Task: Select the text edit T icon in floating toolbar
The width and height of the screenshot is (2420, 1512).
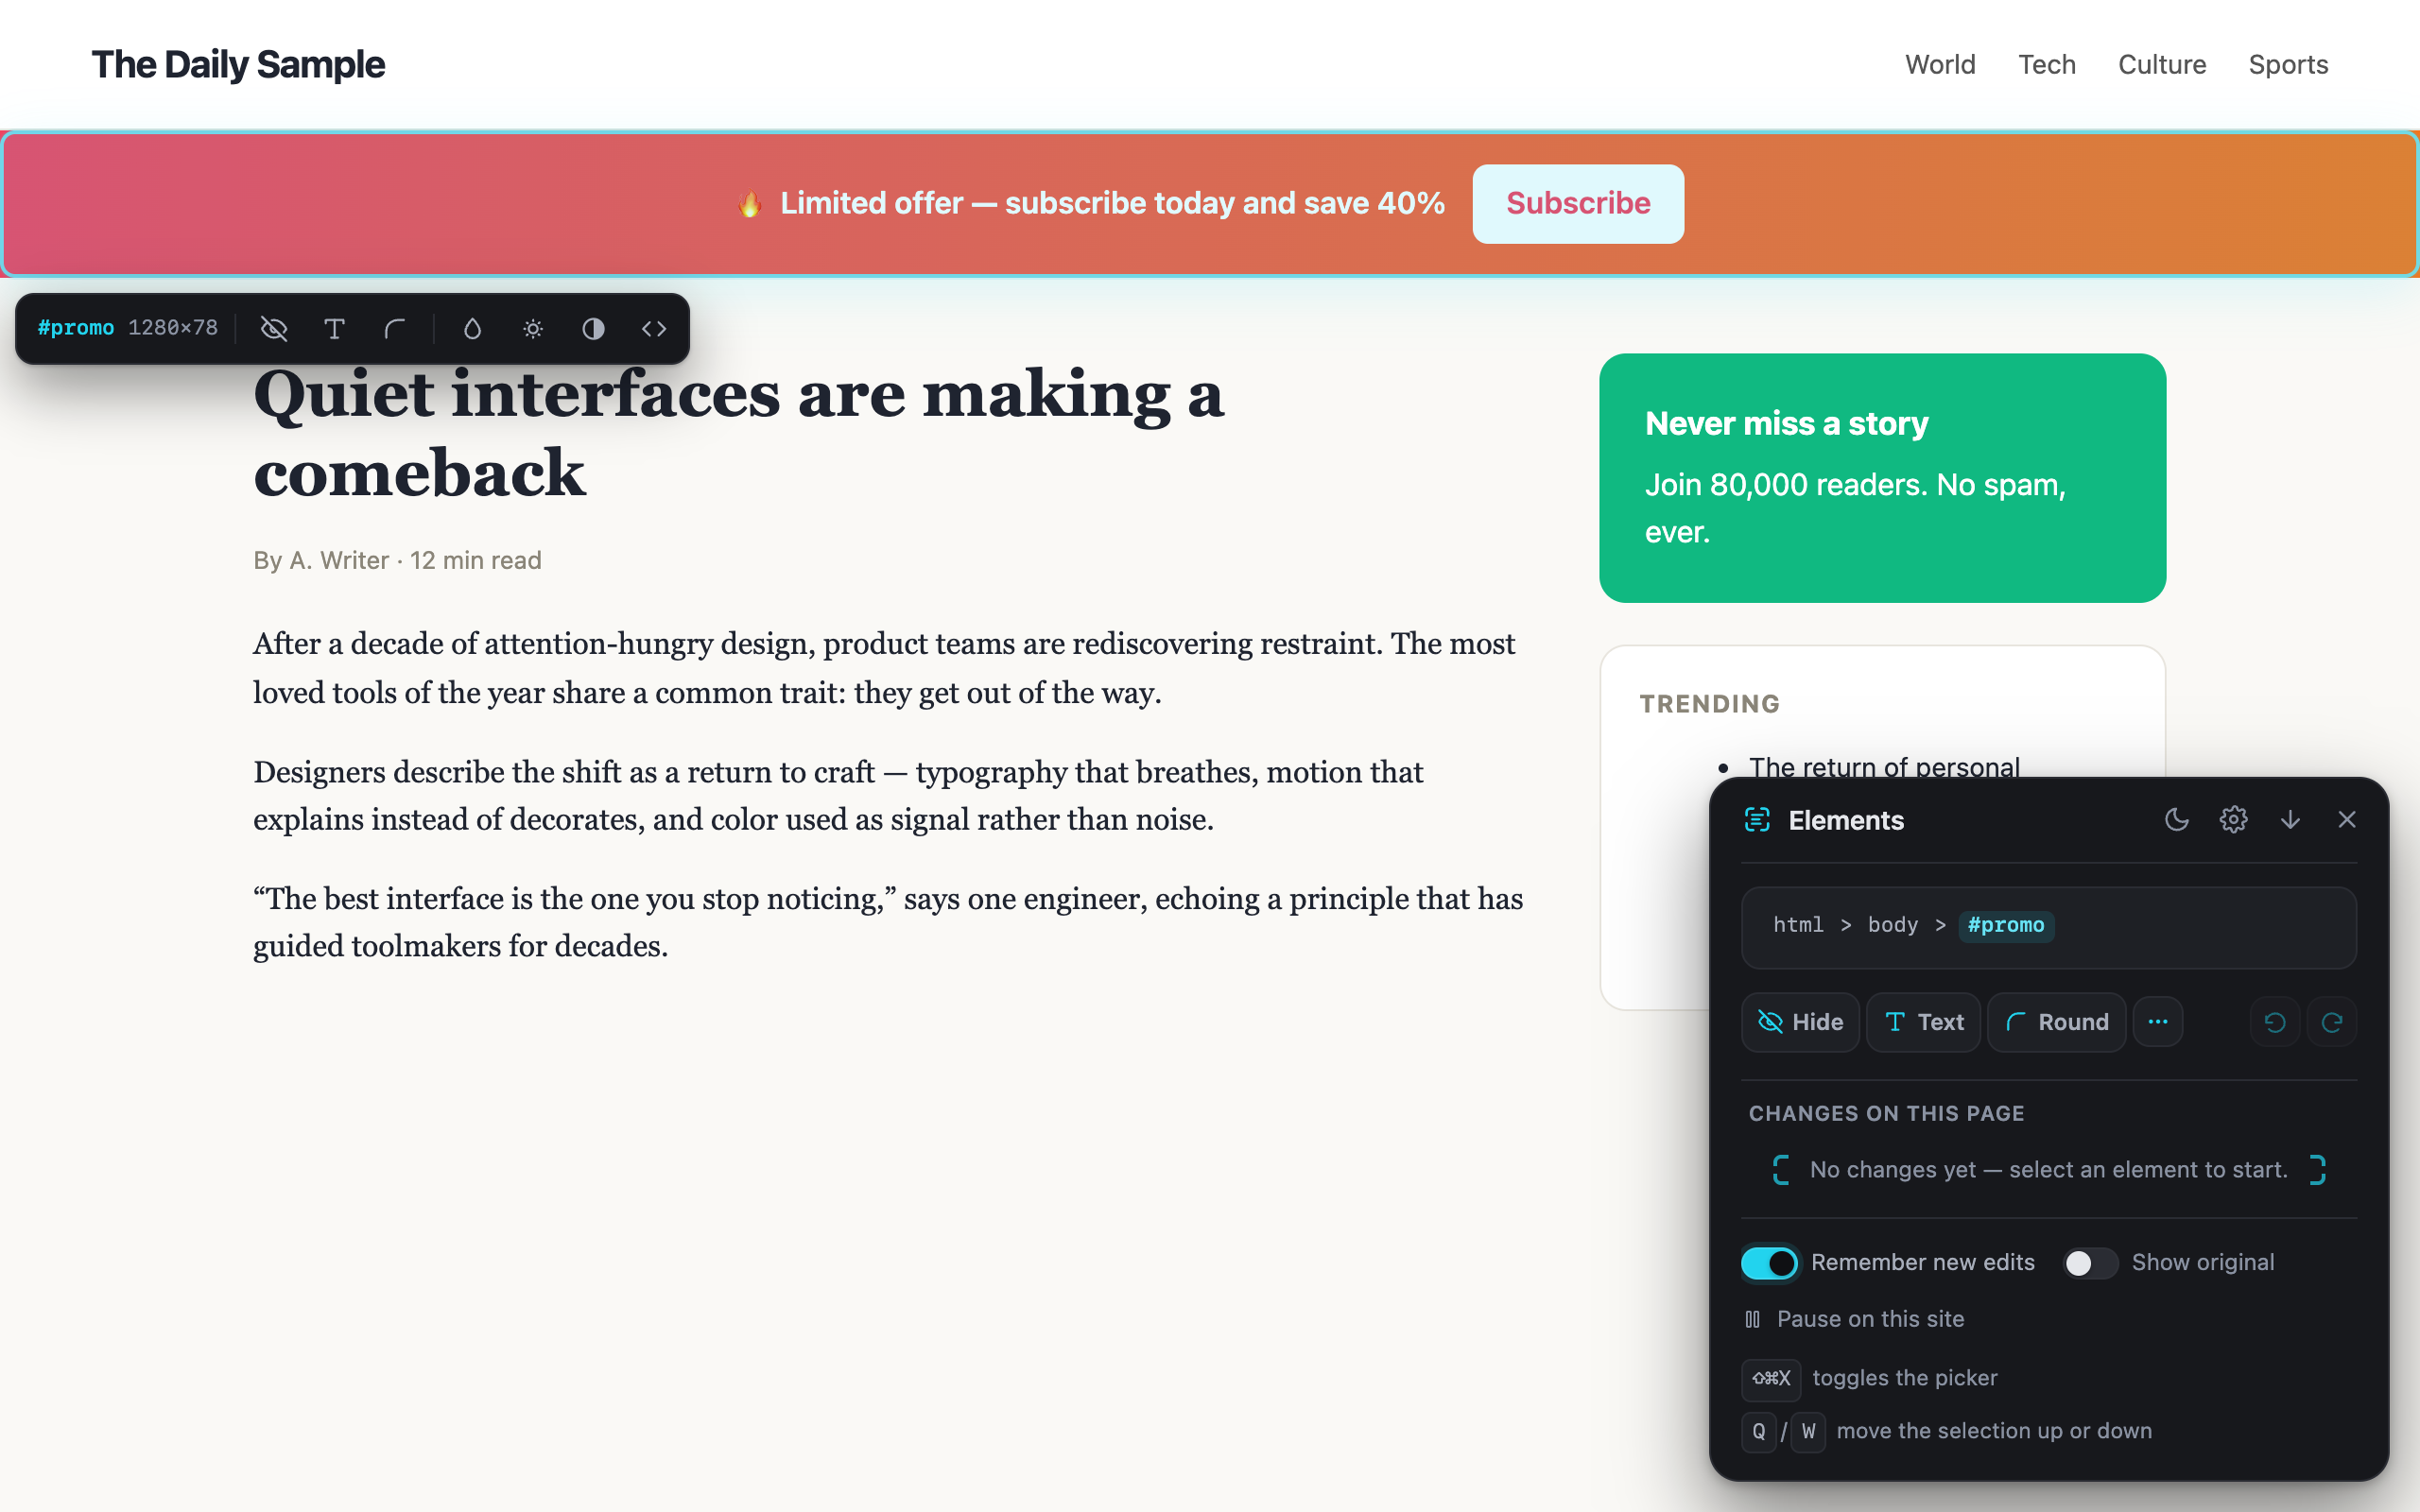Action: (x=335, y=329)
